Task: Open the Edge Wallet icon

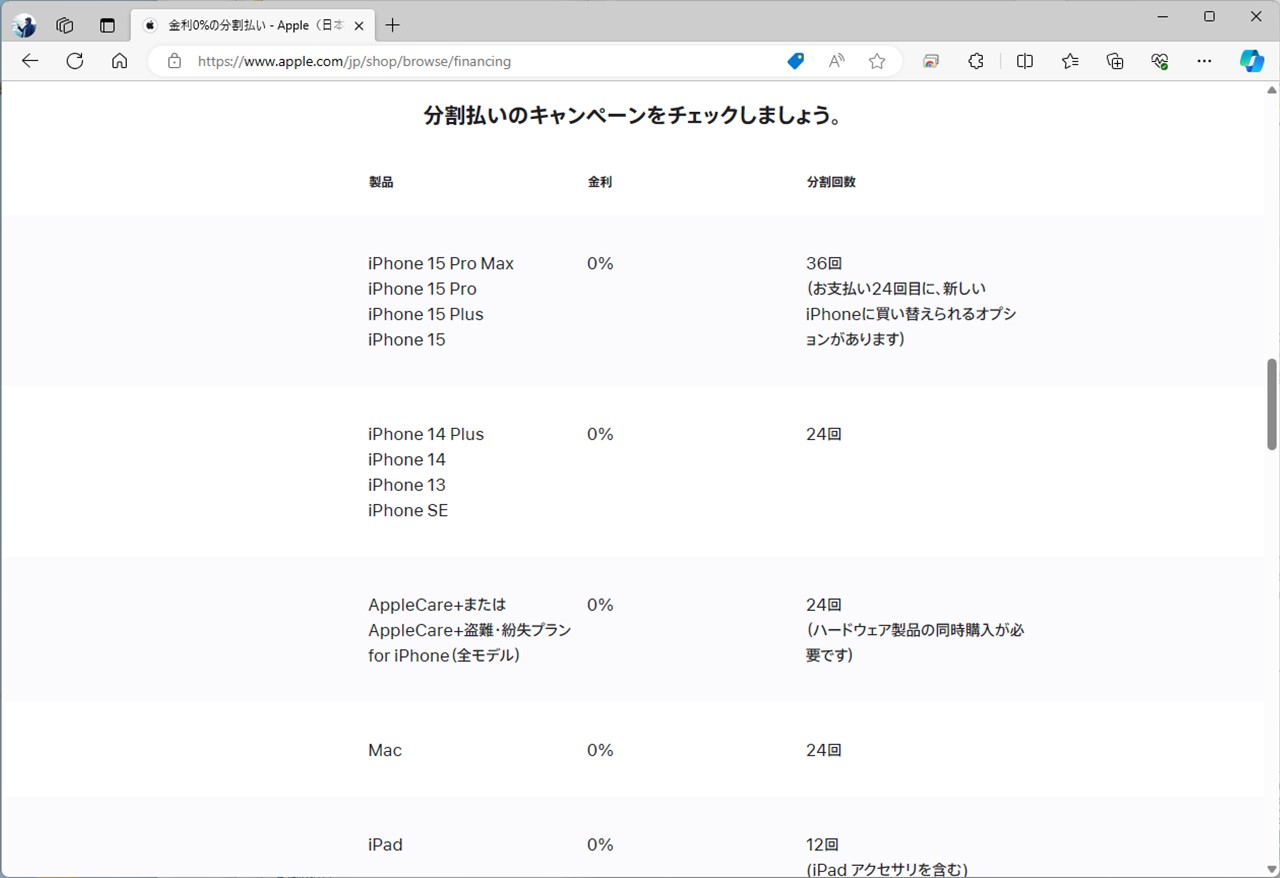Action: 795,61
